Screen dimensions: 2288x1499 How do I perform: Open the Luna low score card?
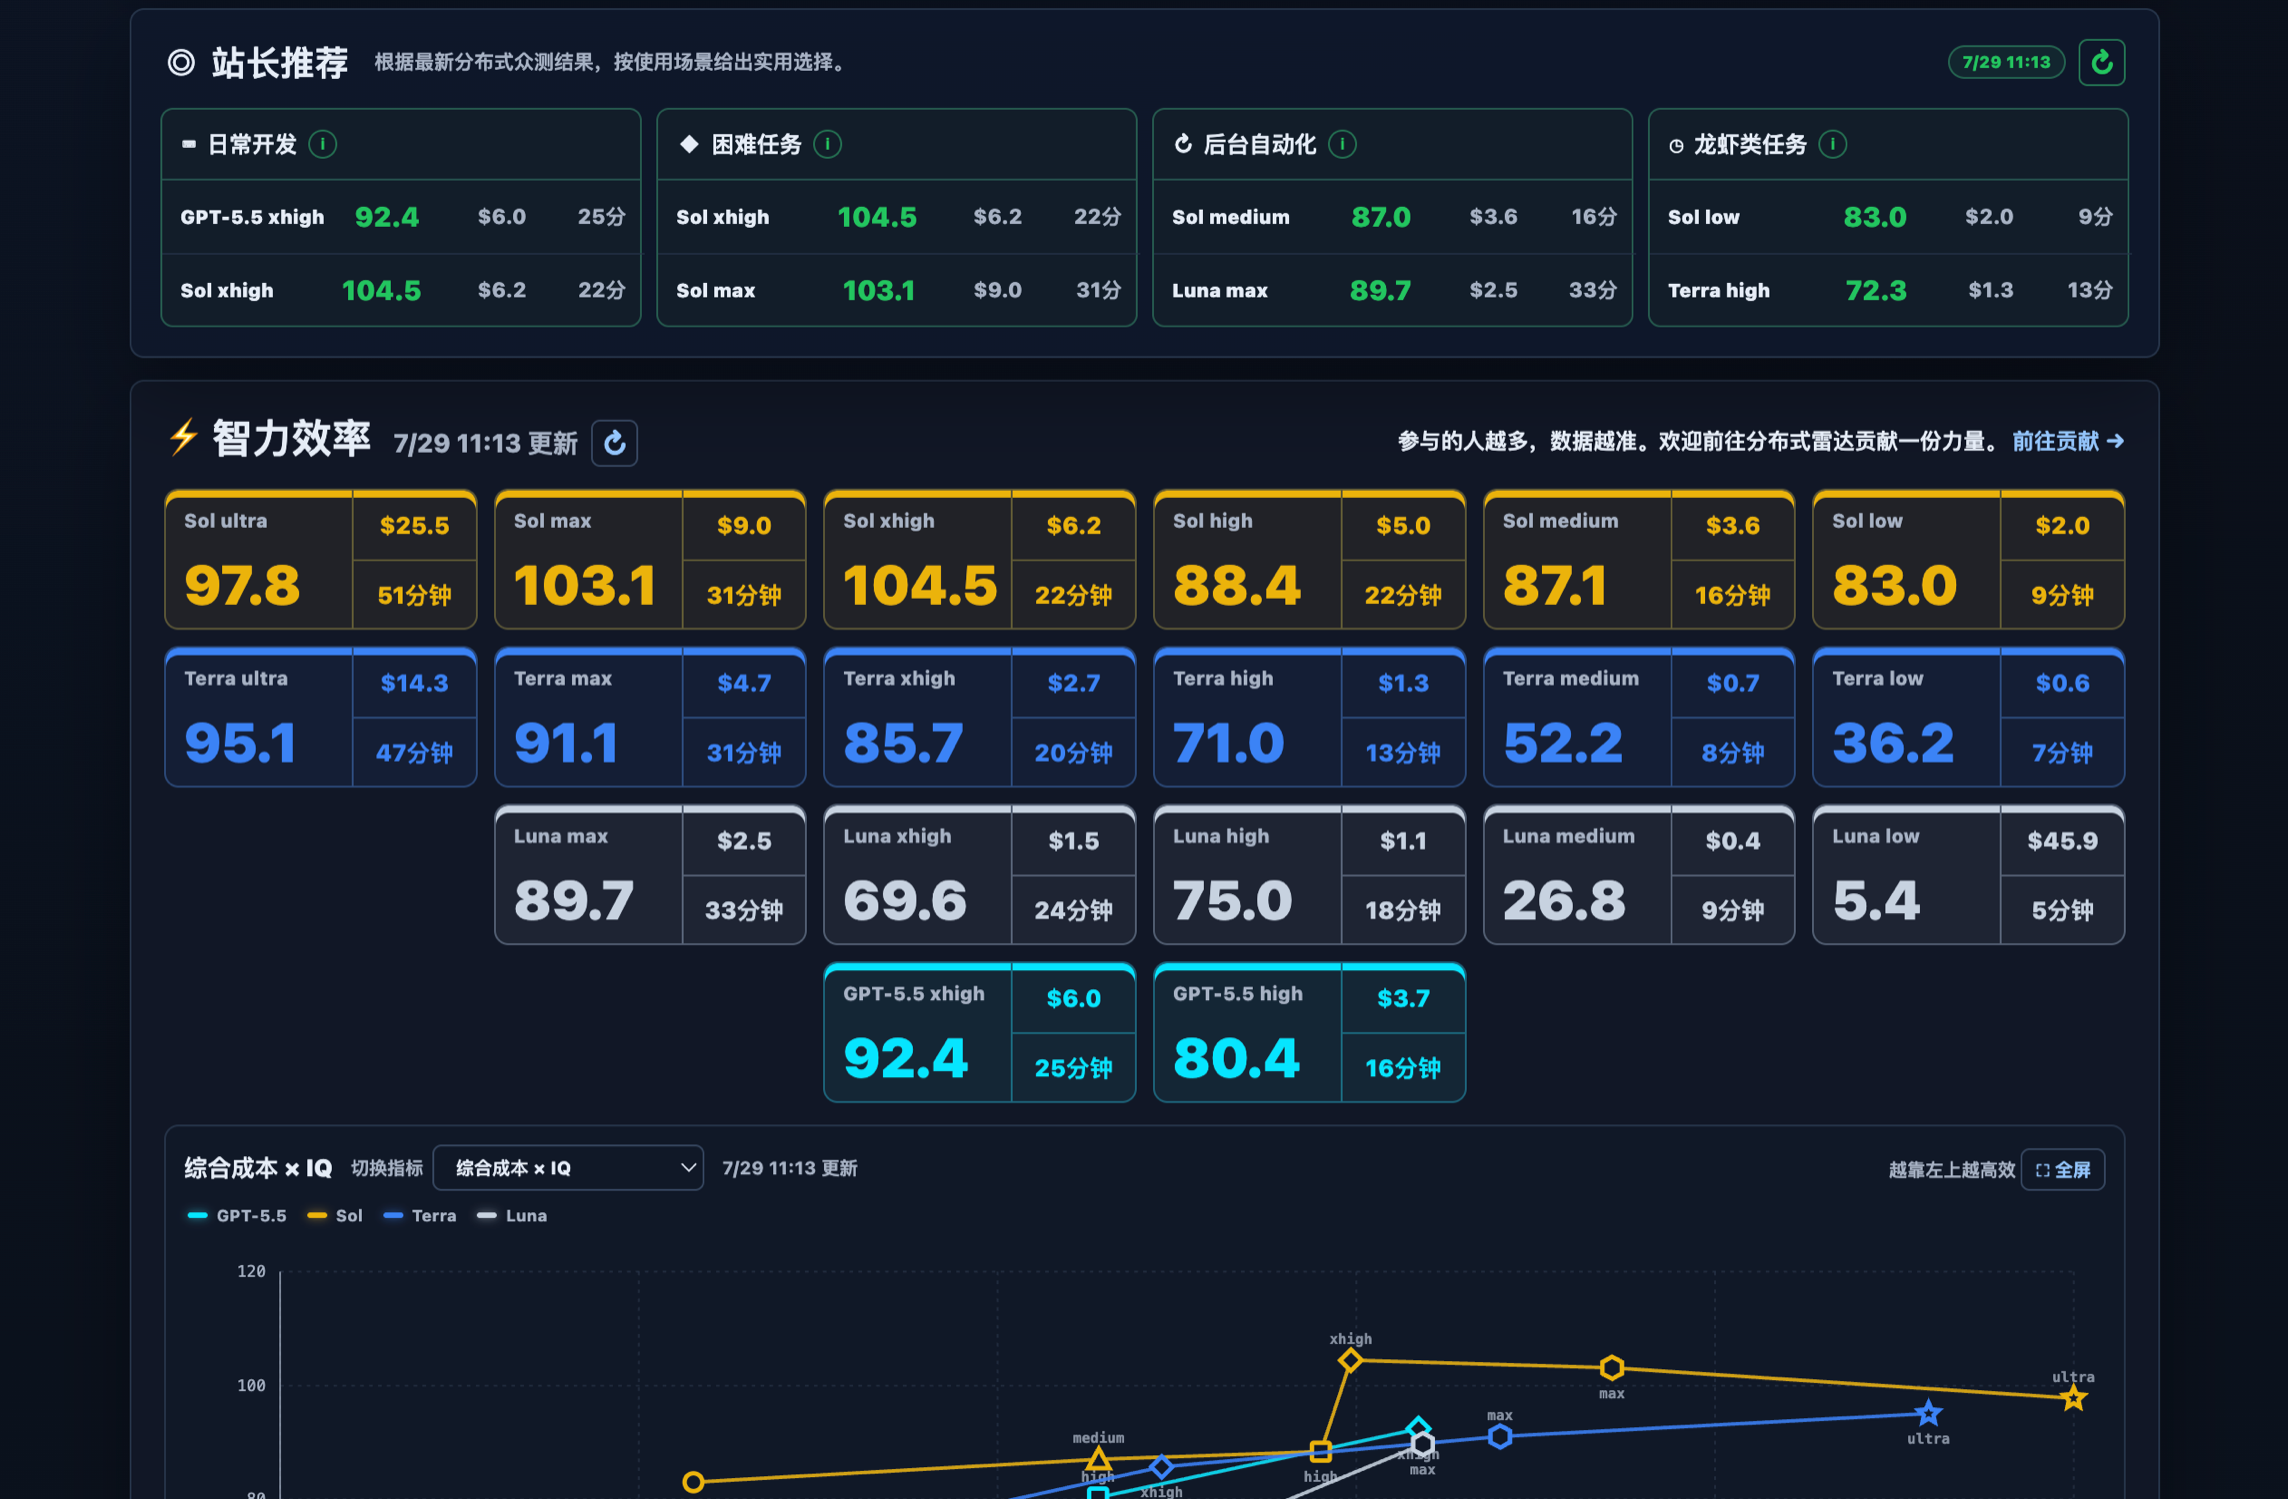pyautogui.click(x=1968, y=875)
